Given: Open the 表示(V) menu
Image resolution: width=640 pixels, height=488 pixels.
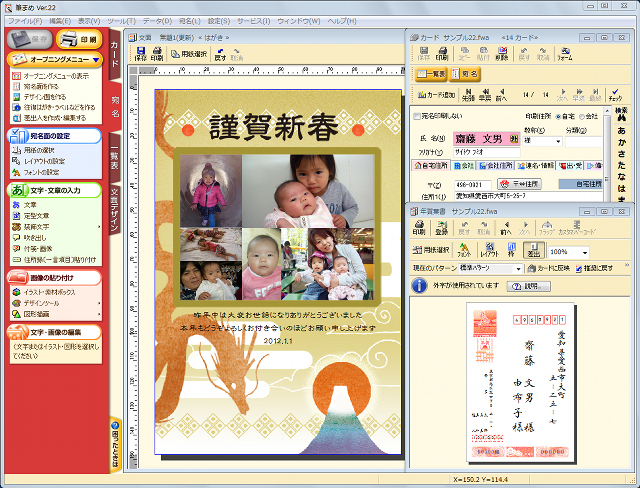Looking at the screenshot, I should (89, 21).
